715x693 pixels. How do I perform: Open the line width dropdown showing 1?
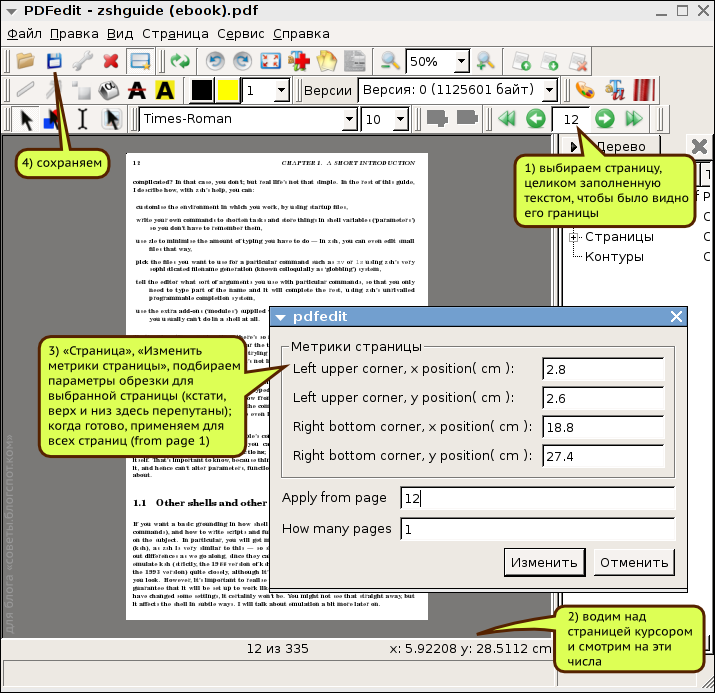click(282, 90)
